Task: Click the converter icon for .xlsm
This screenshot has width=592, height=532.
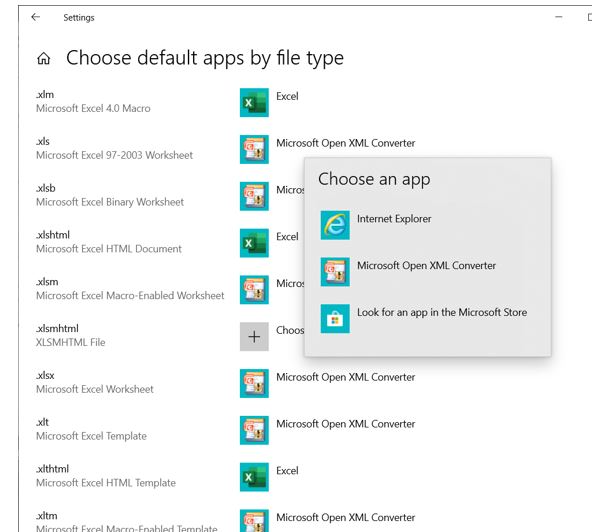Action: (254, 290)
